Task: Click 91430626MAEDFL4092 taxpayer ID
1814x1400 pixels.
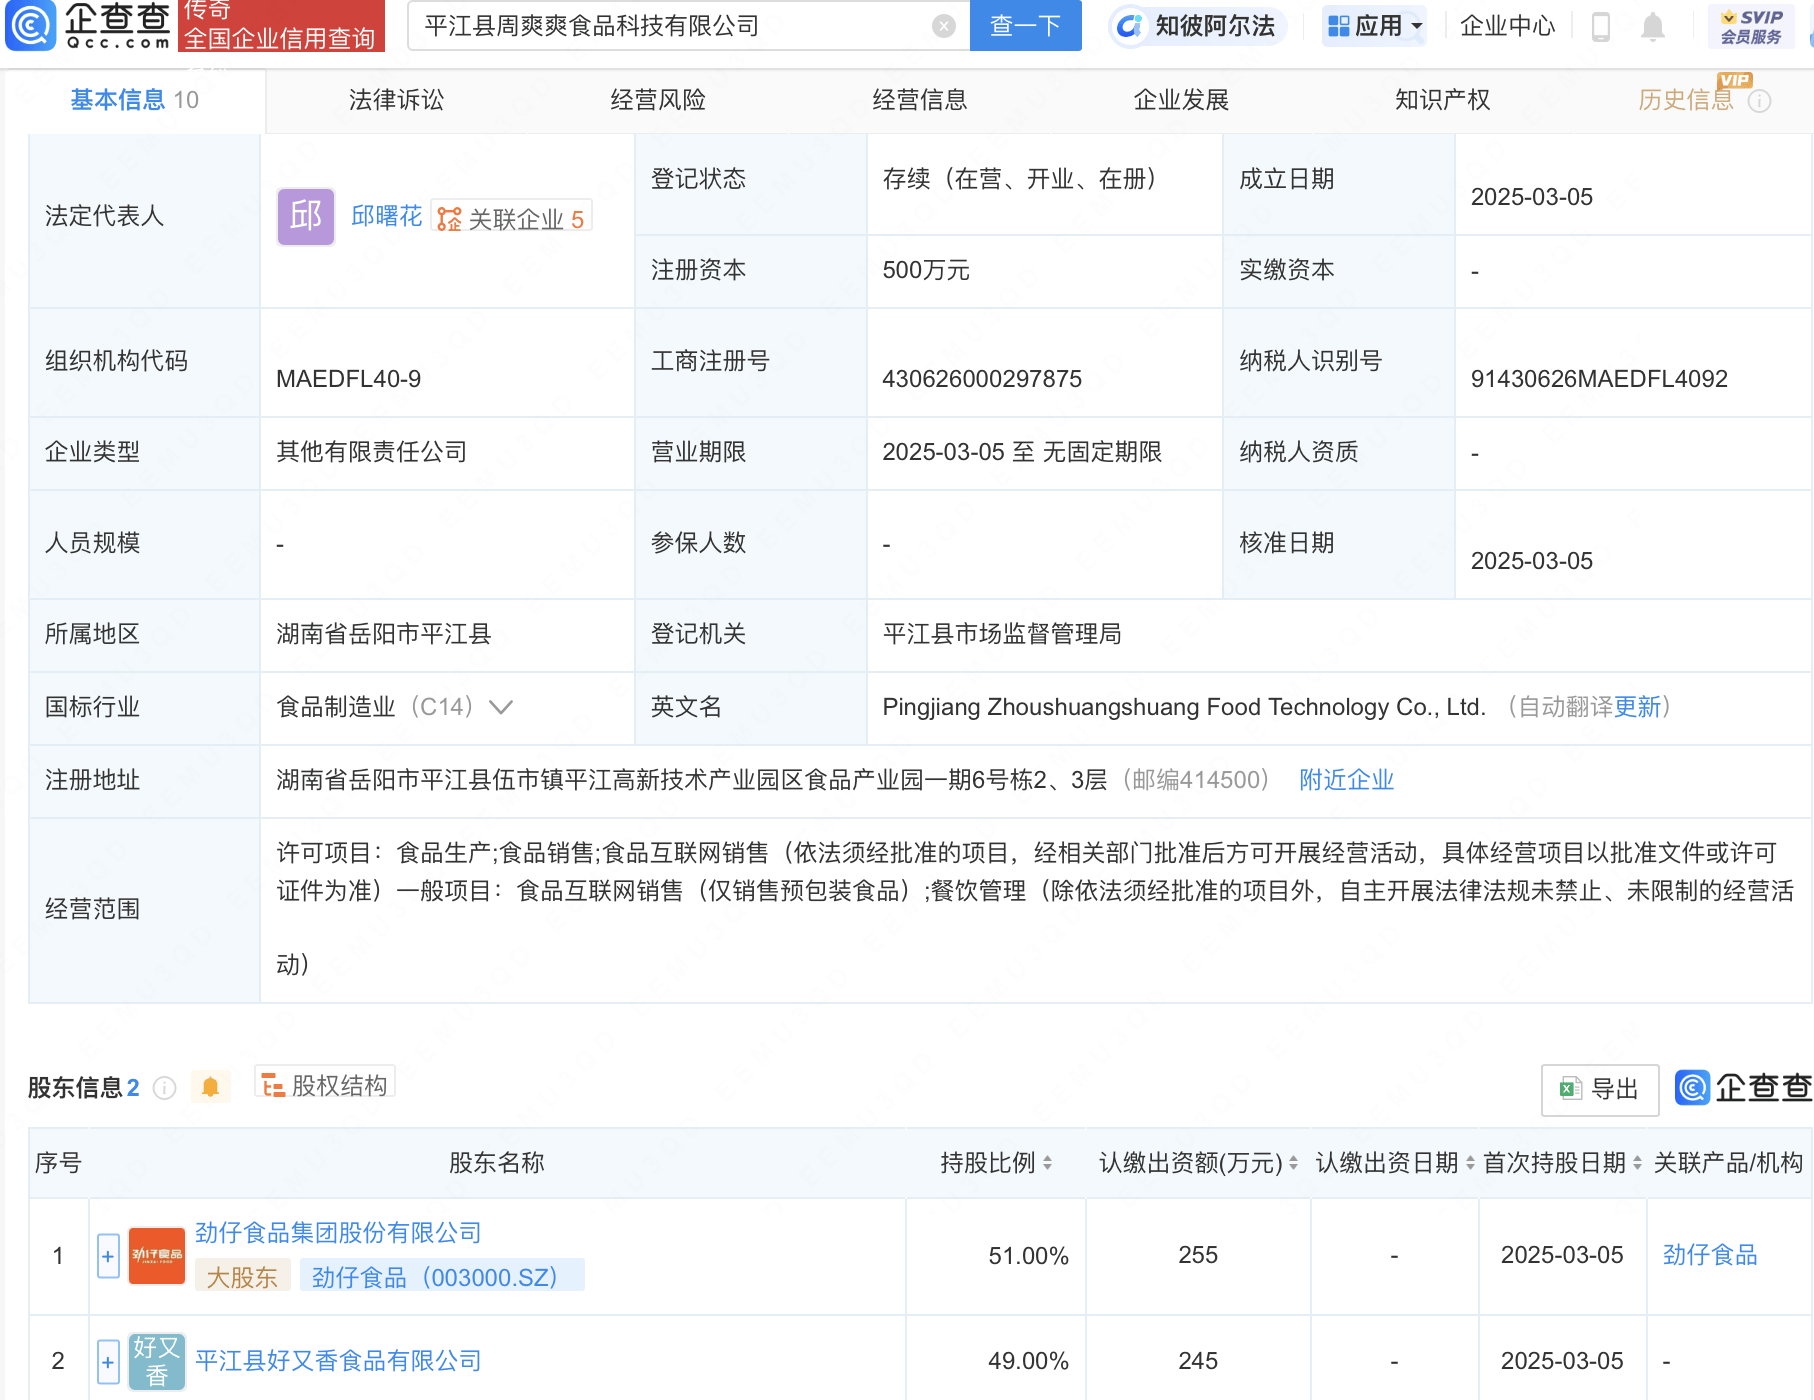Action: pos(1599,379)
